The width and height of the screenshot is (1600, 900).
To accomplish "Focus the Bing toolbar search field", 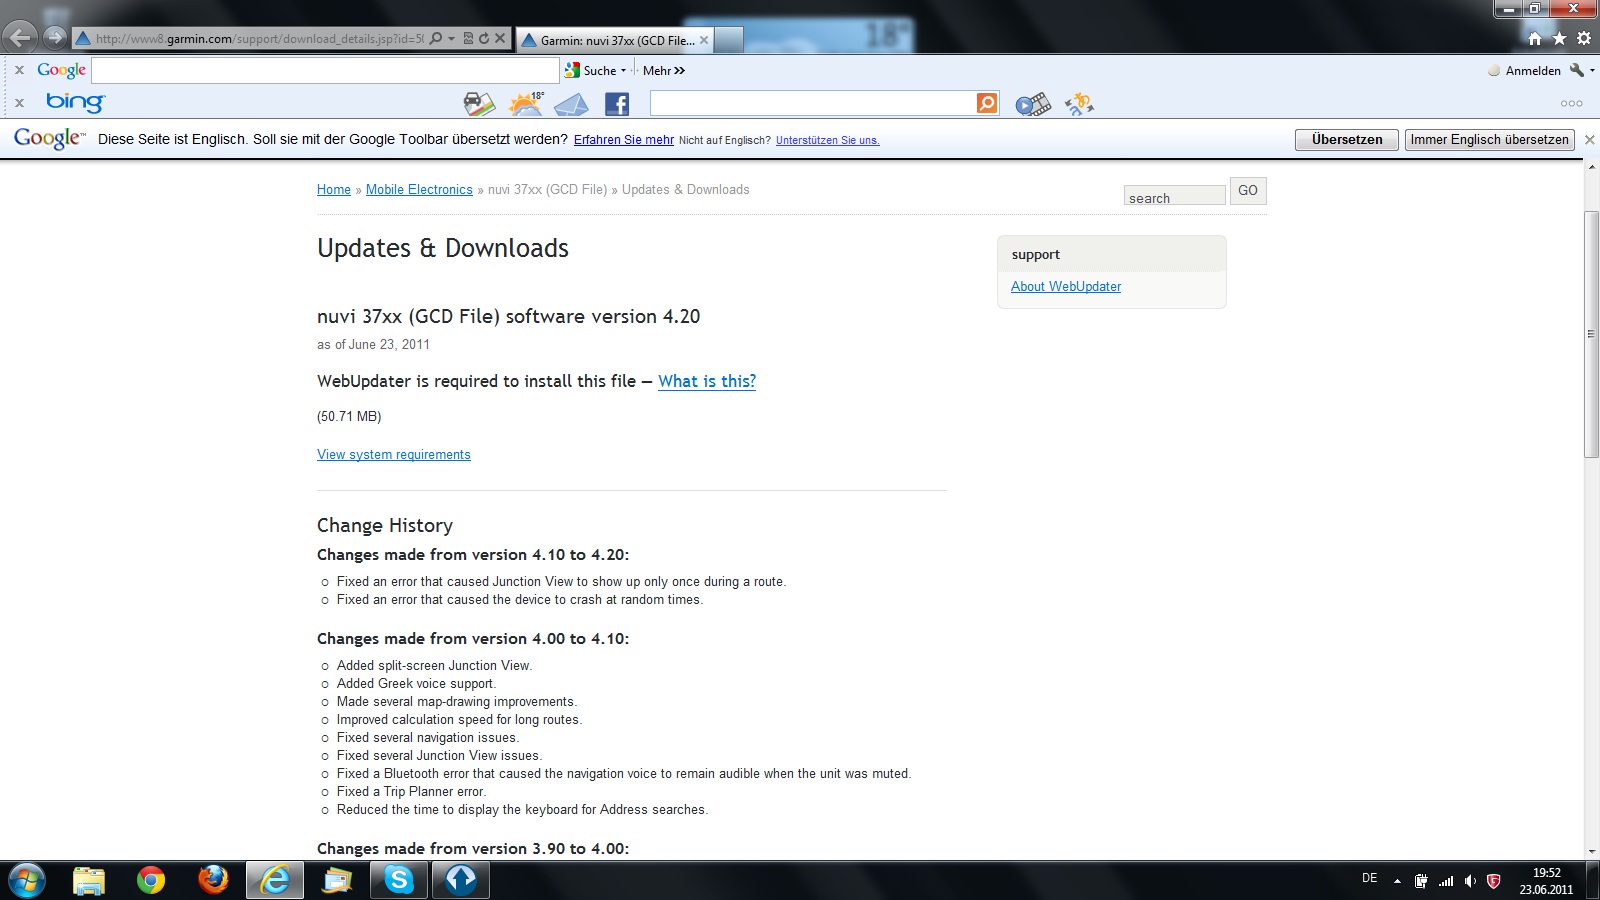I will [x=813, y=103].
